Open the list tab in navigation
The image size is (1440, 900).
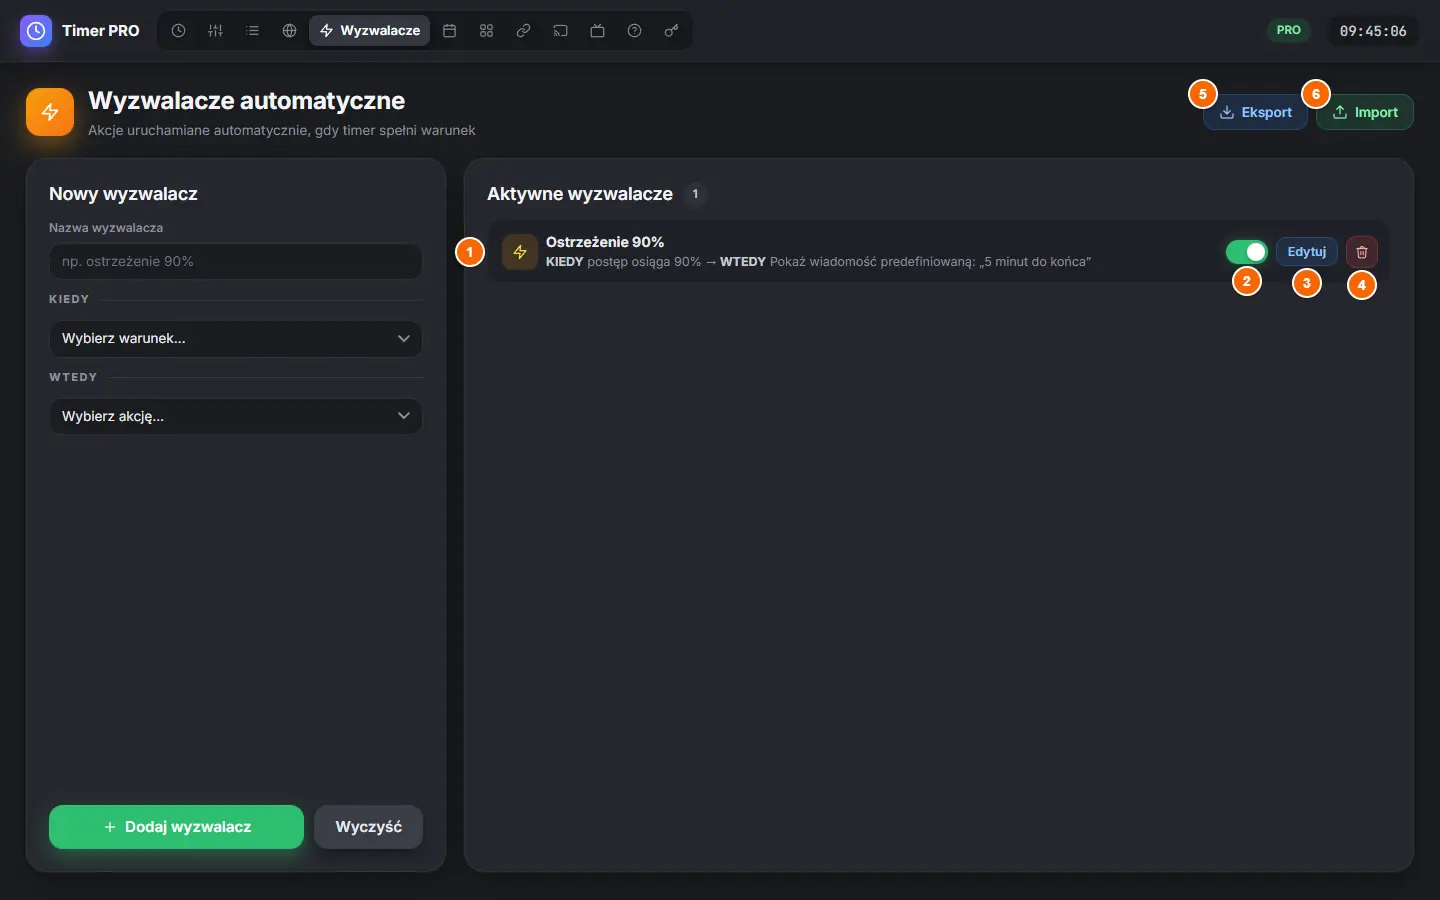pos(252,31)
